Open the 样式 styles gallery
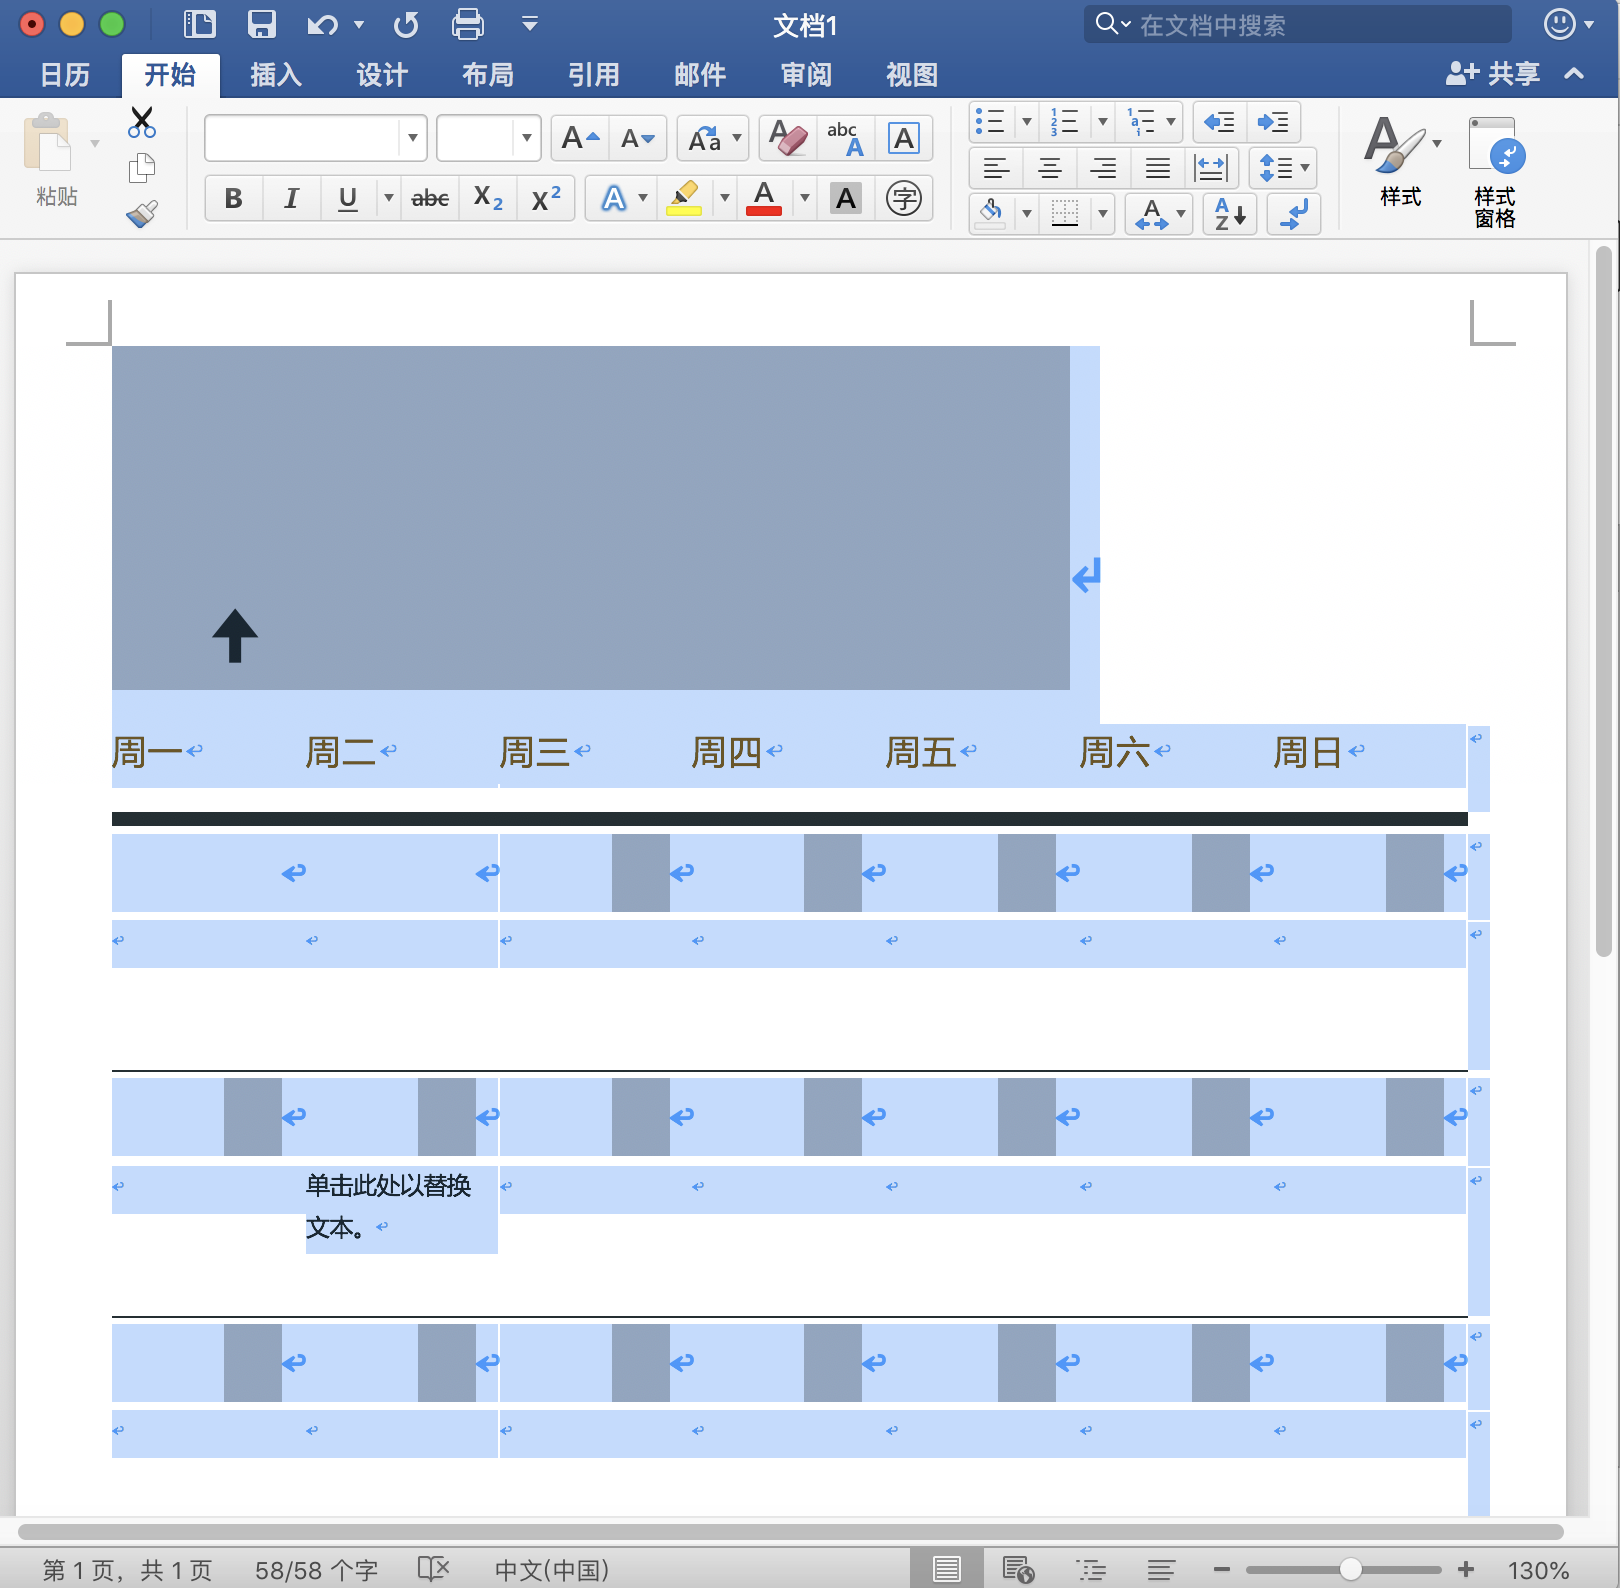Viewport: 1620px width, 1588px height. point(1400,160)
